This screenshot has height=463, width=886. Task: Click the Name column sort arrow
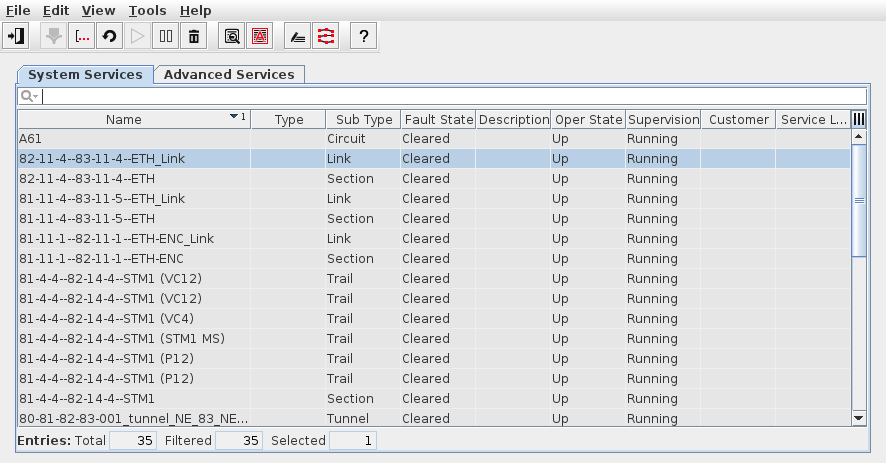point(235,117)
